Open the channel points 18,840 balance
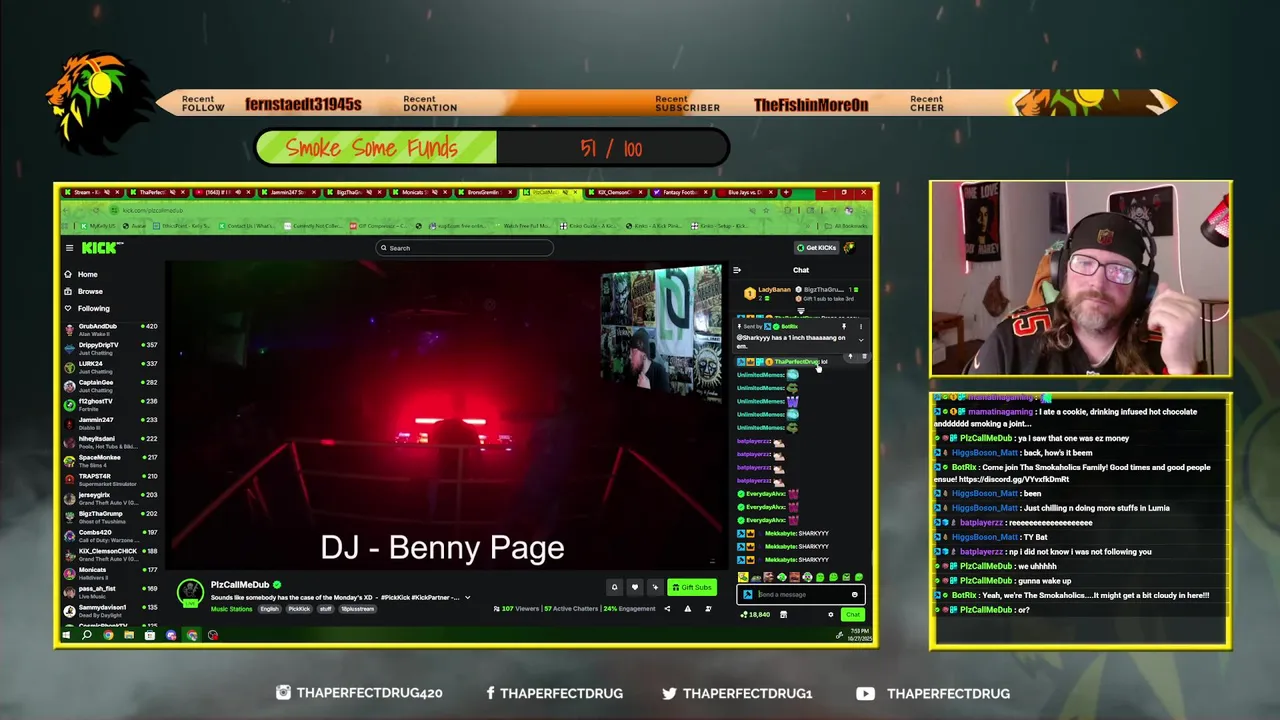This screenshot has height=720, width=1280. (755, 614)
